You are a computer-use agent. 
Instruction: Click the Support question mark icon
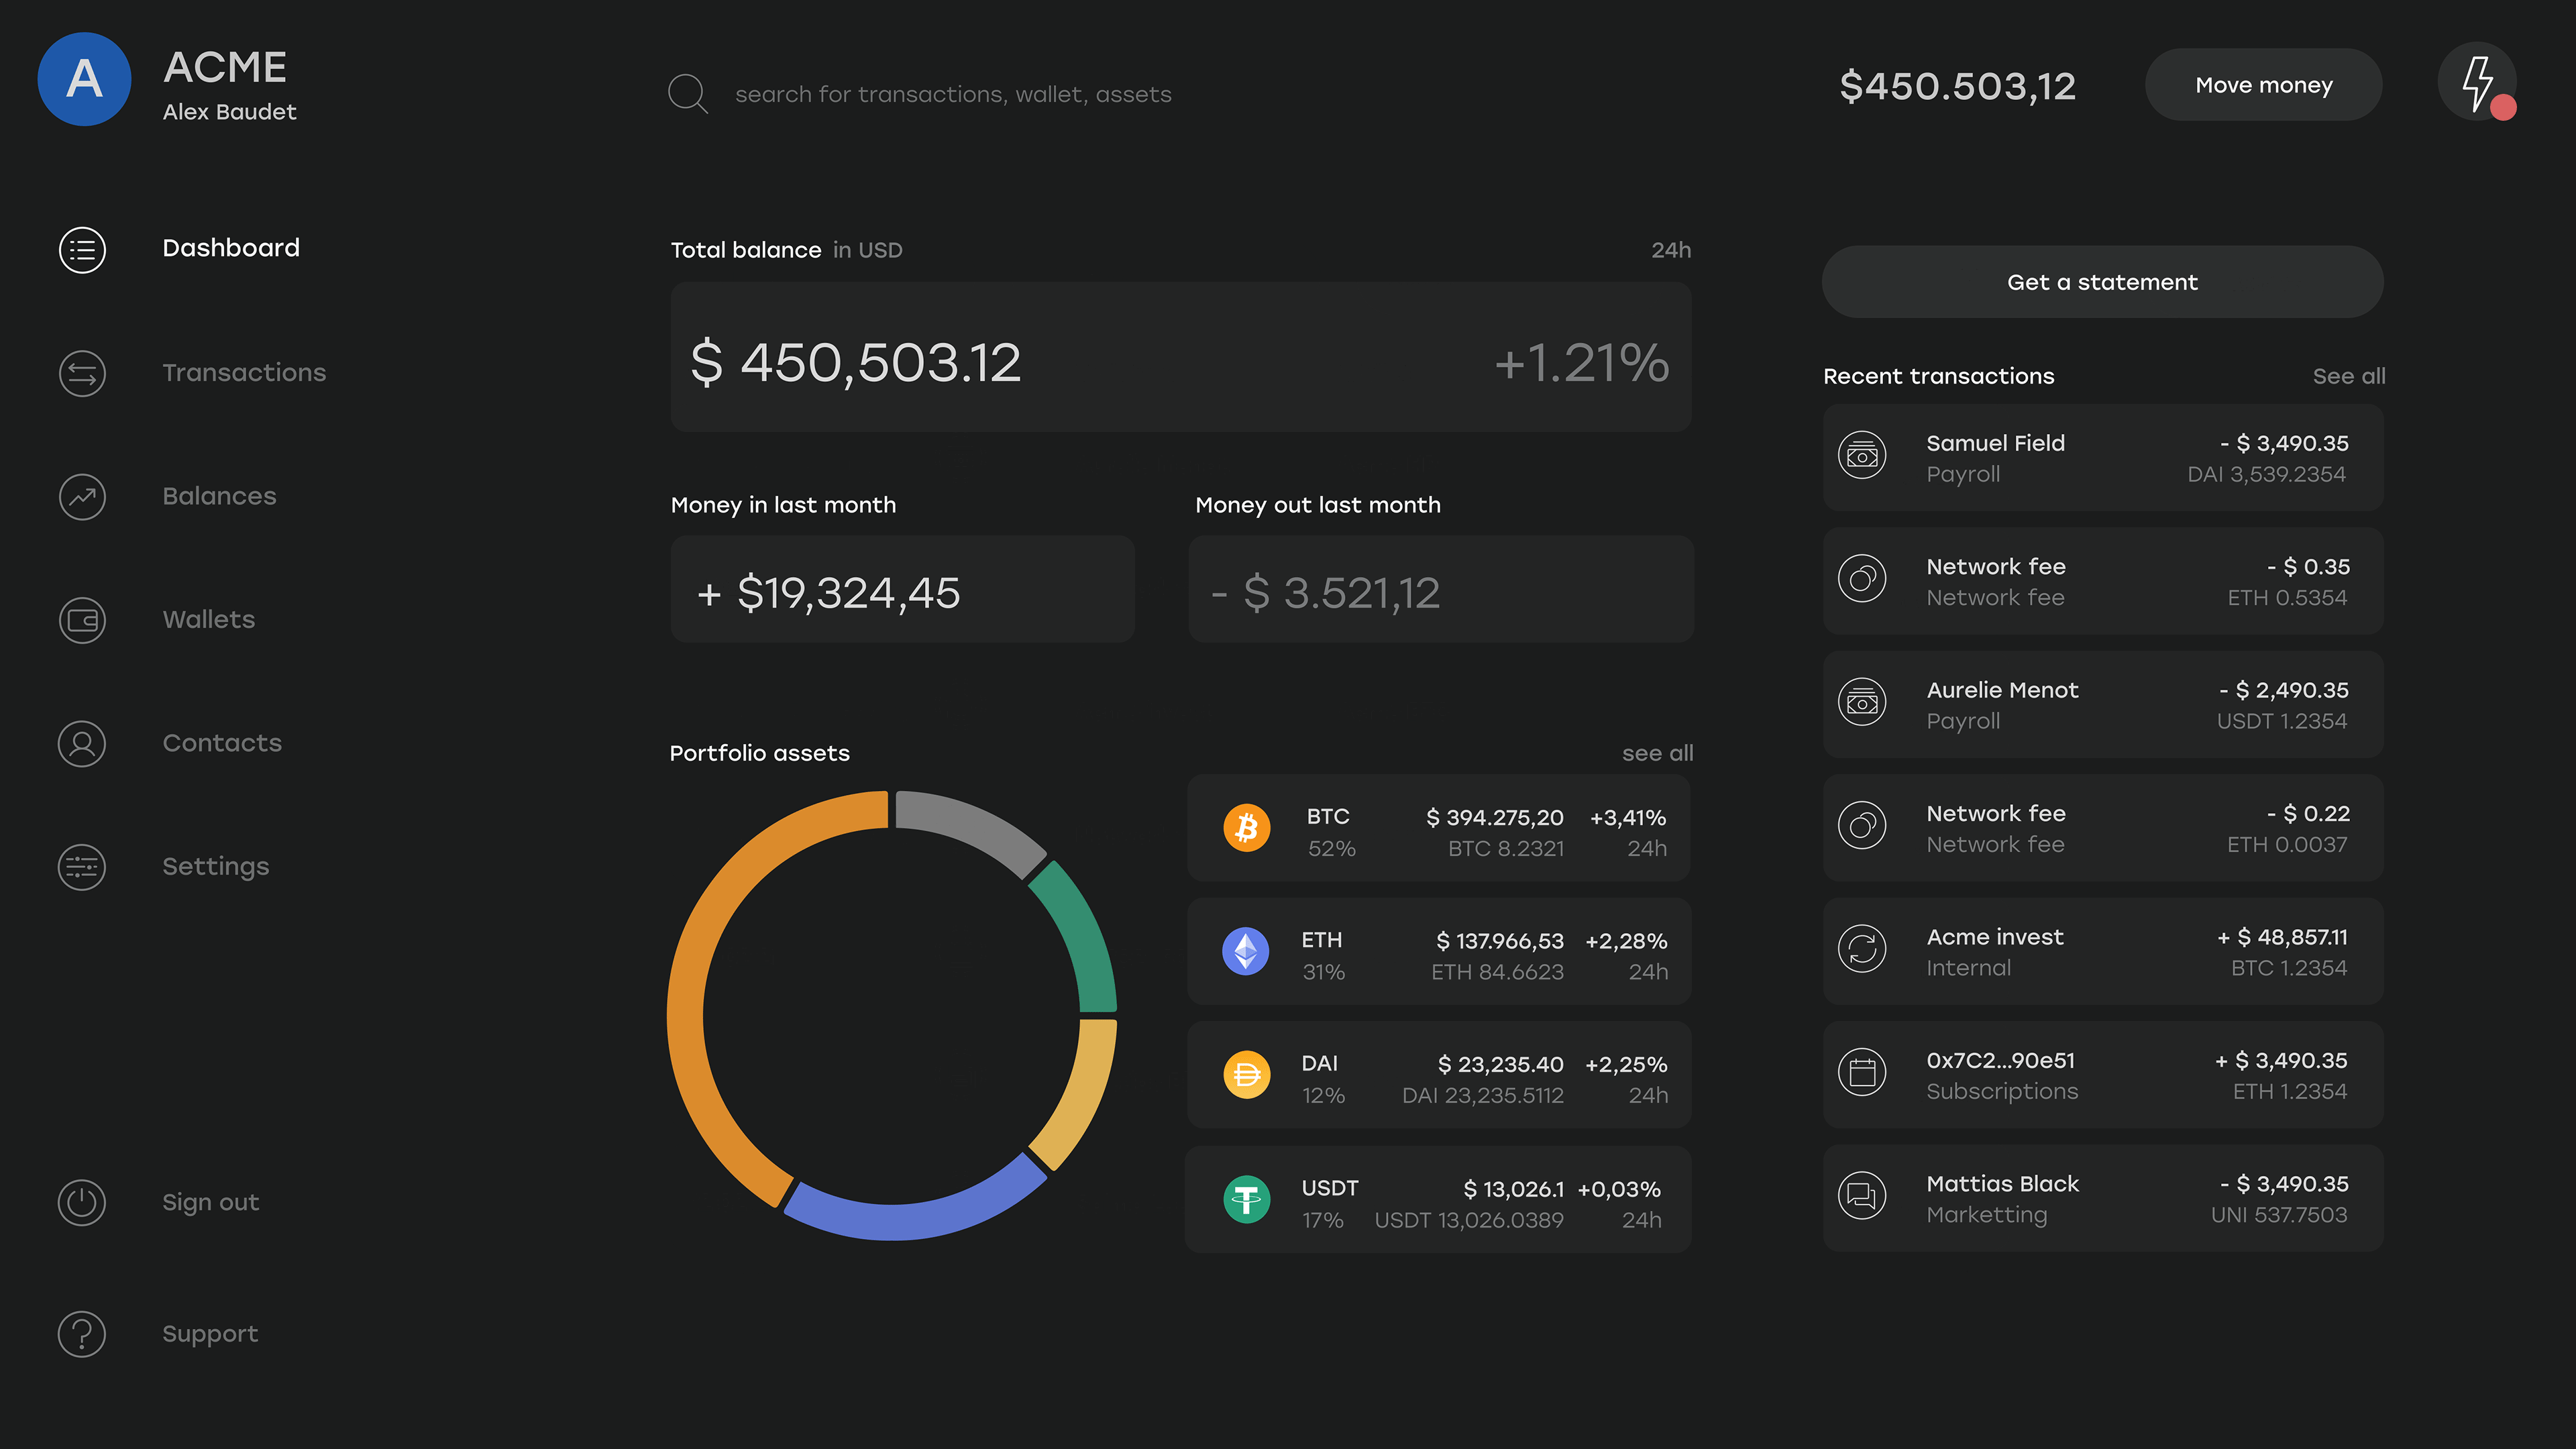click(82, 1334)
